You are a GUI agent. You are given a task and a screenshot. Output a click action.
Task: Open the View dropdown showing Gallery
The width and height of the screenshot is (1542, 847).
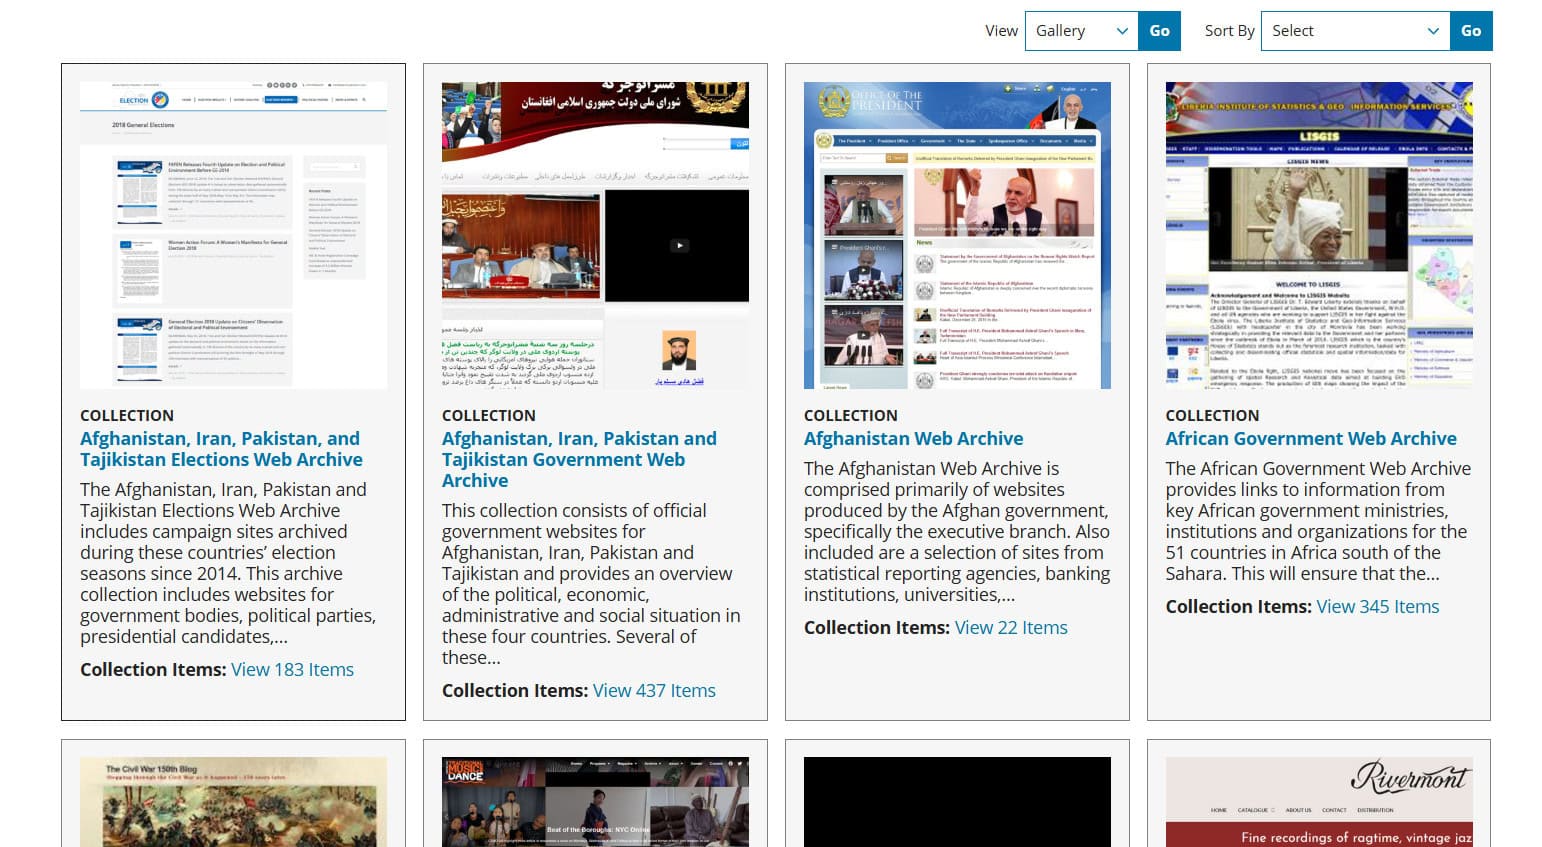pyautogui.click(x=1080, y=31)
